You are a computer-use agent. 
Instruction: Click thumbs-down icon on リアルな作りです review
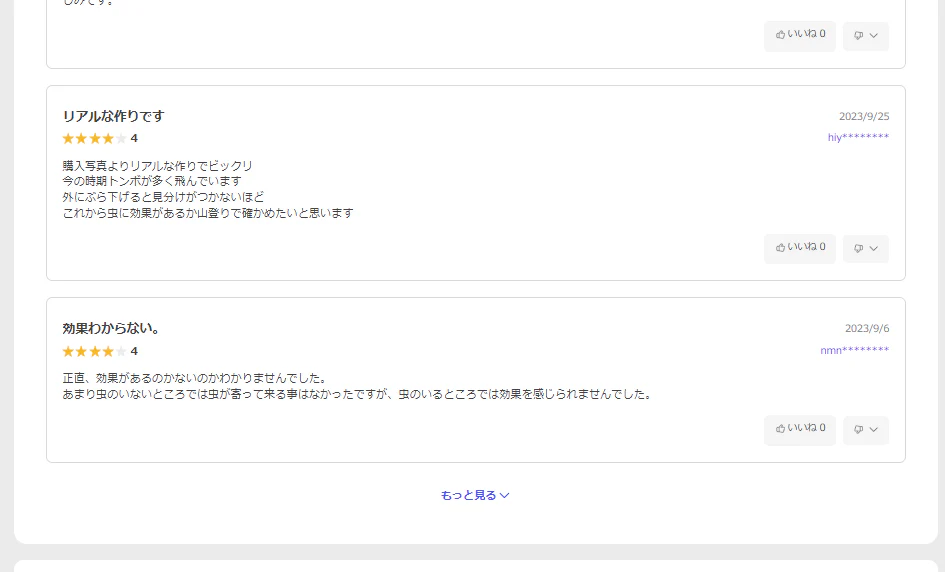pos(858,249)
